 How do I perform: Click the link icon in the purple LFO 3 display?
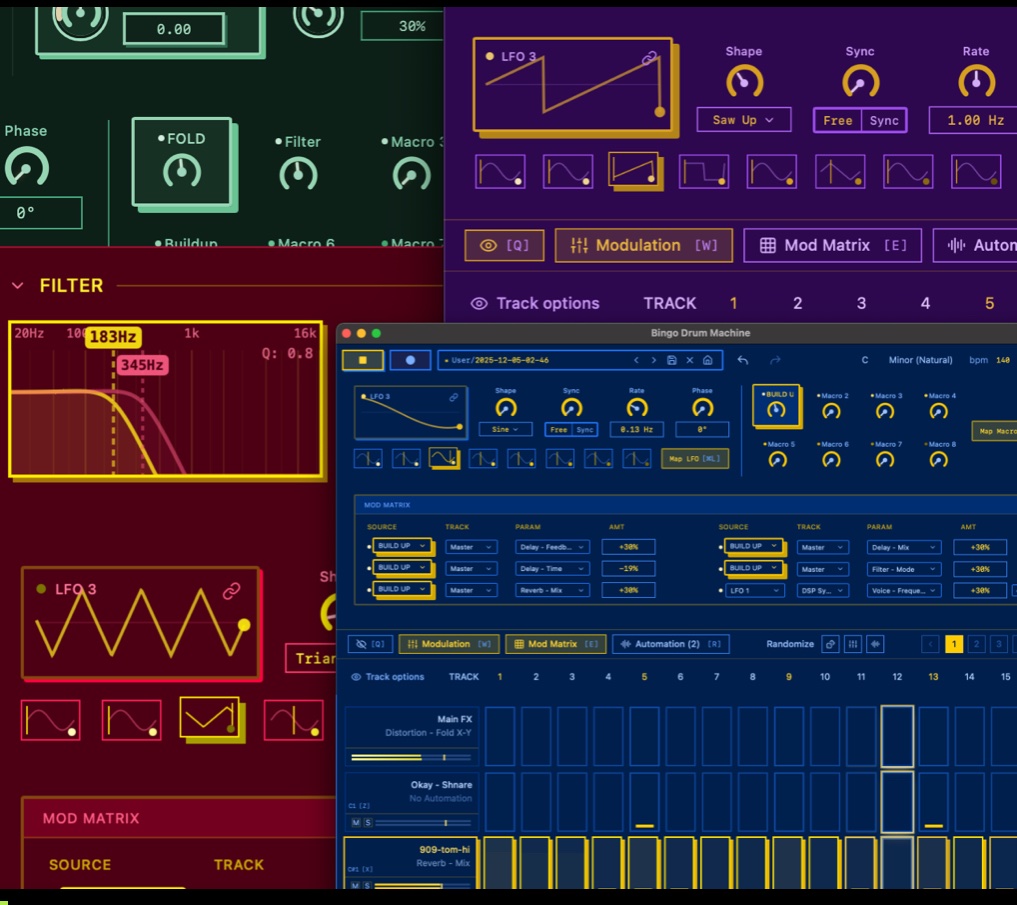(x=649, y=58)
